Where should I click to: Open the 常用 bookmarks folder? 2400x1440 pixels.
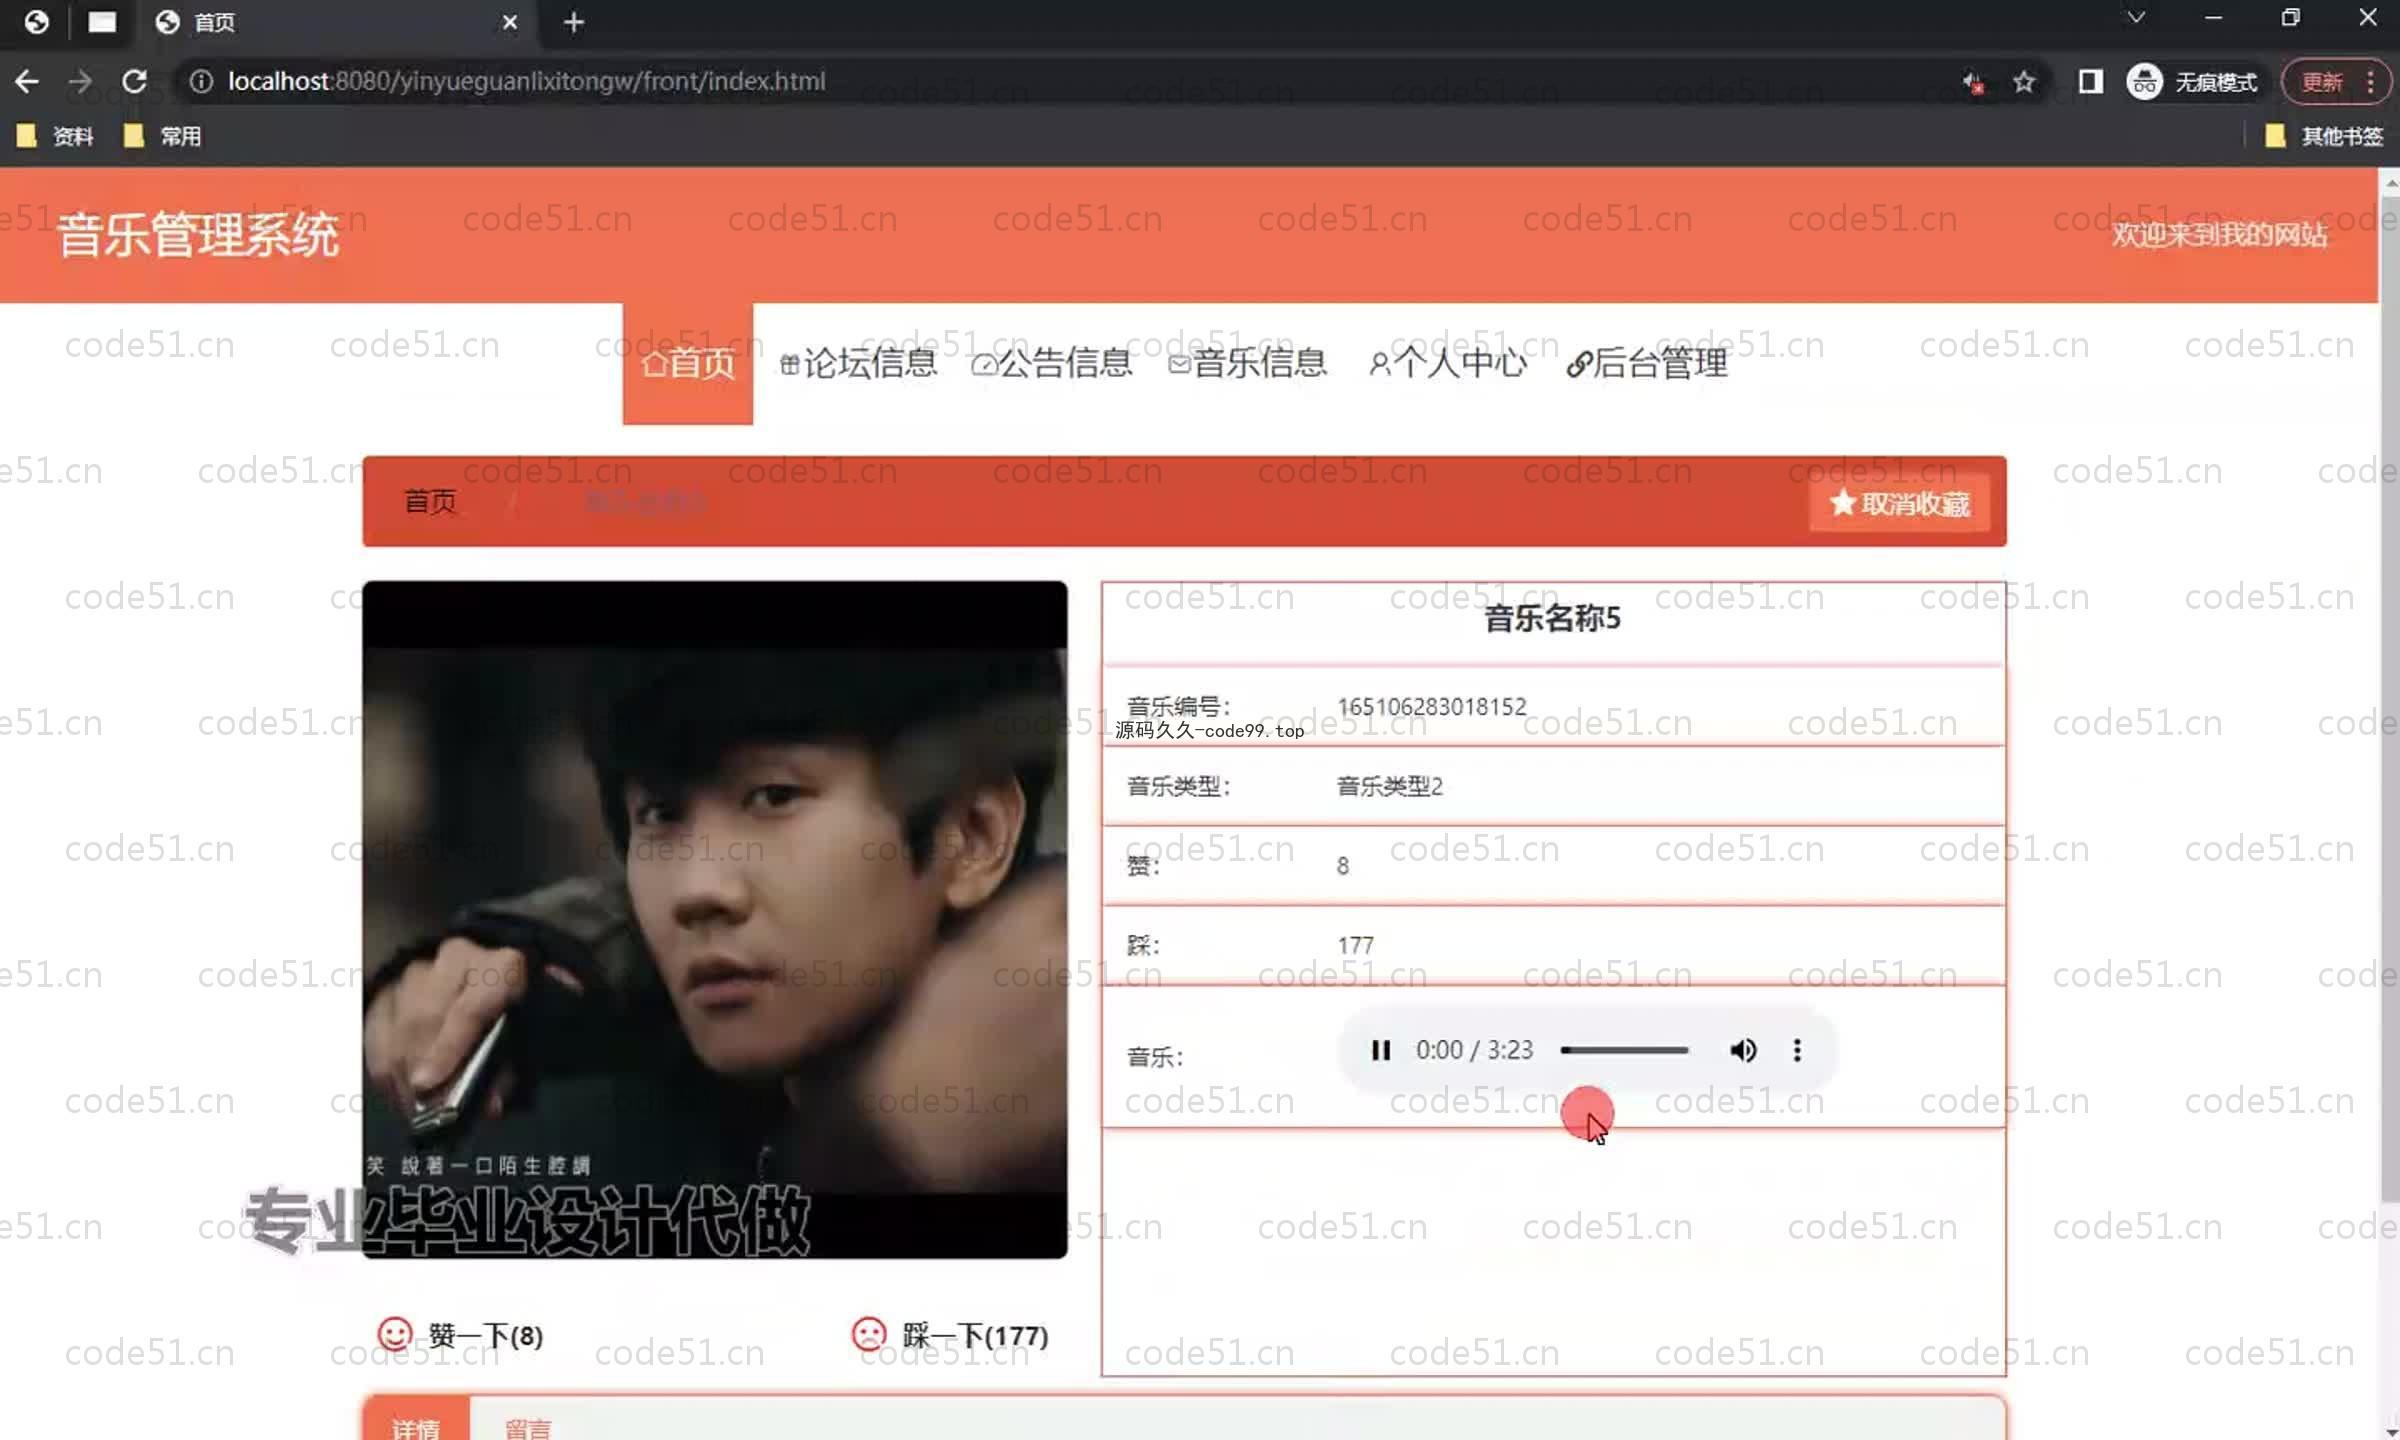coord(162,136)
